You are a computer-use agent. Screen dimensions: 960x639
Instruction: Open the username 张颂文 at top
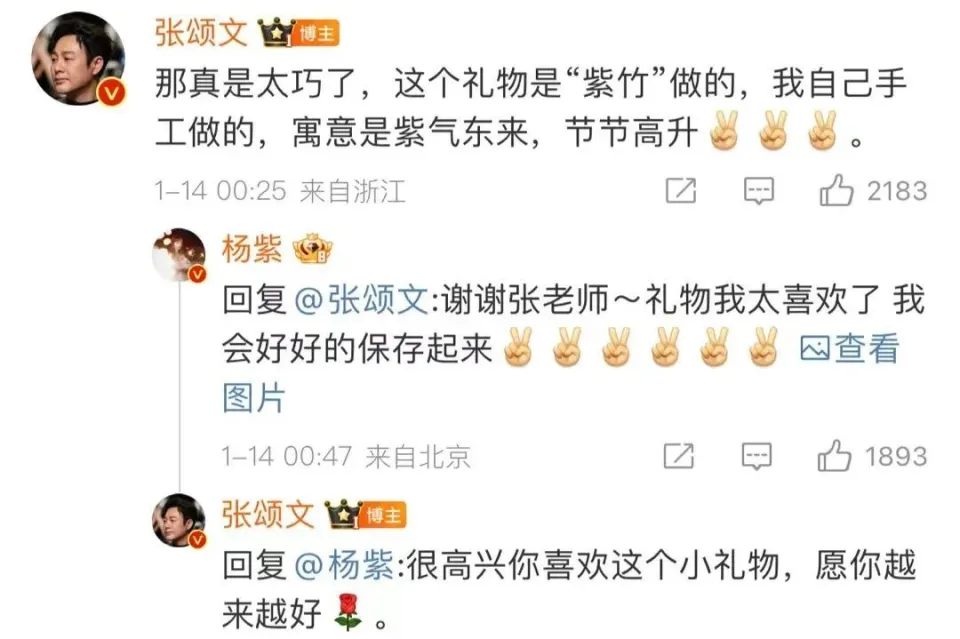201,32
